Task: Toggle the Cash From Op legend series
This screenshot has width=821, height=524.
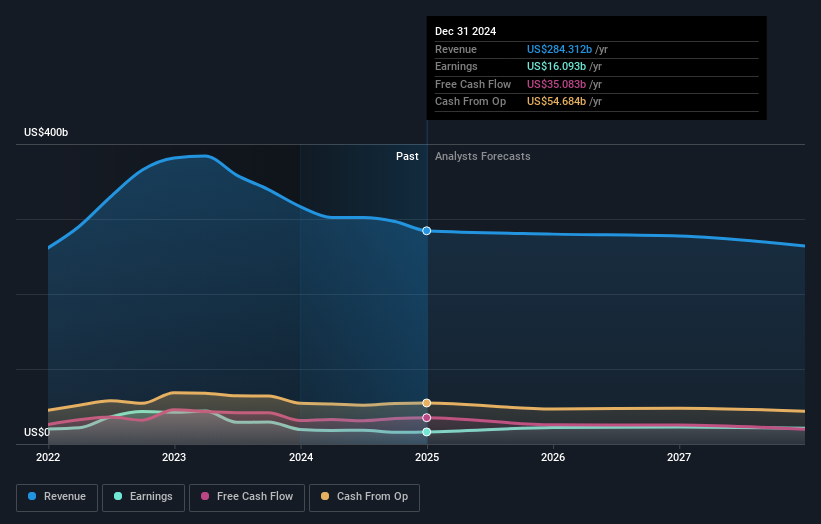Action: pyautogui.click(x=364, y=497)
